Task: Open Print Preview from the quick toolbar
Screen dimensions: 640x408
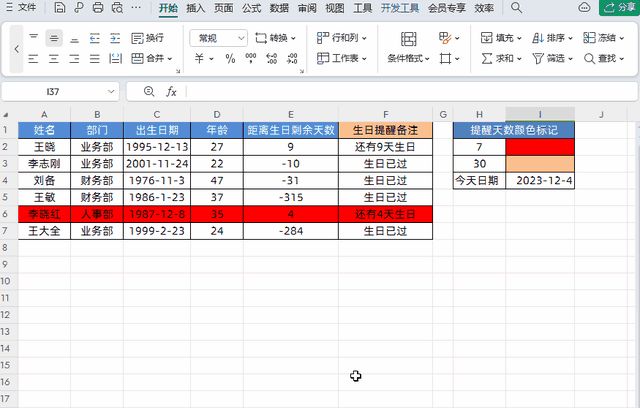Action: click(117, 7)
